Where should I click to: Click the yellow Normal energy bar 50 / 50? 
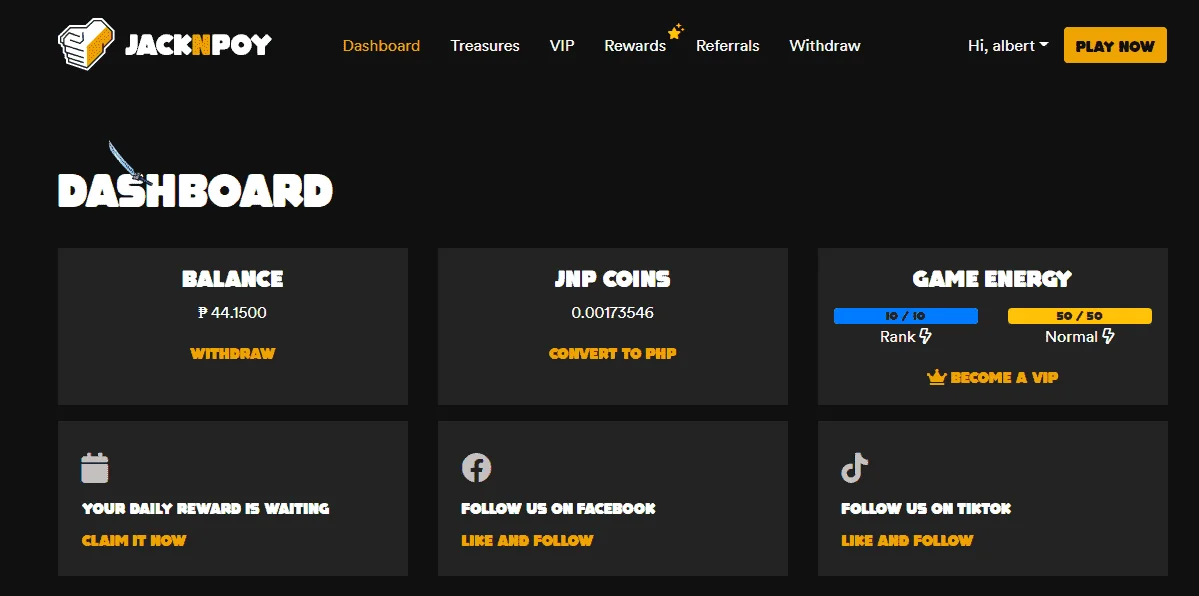1080,316
